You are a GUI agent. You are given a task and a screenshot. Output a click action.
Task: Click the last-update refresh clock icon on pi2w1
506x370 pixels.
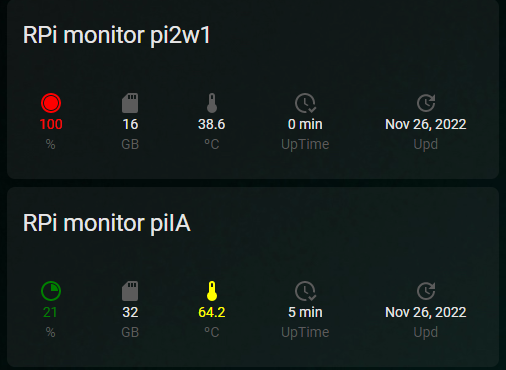click(x=426, y=103)
